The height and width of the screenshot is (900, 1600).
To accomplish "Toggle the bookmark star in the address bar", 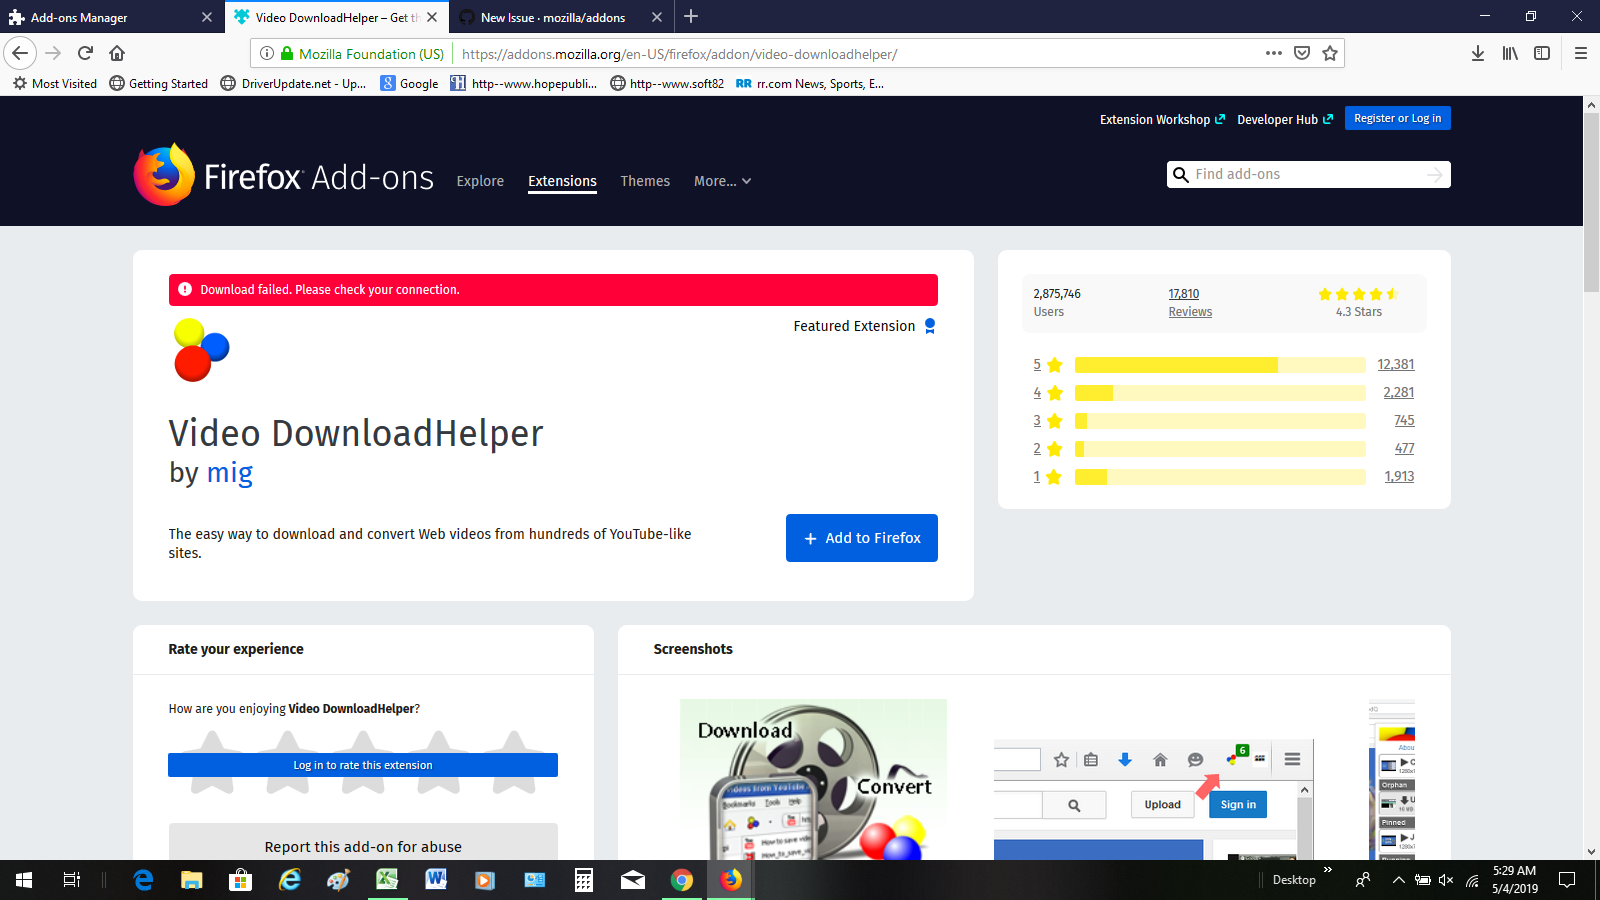I will click(x=1330, y=53).
